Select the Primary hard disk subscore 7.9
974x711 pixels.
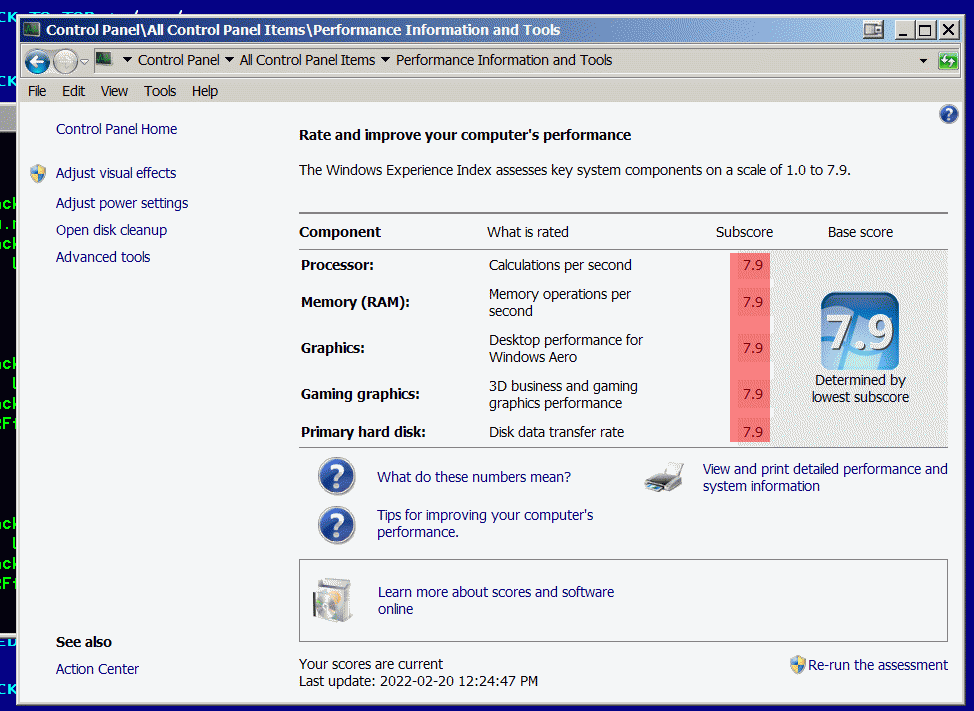[x=753, y=432]
